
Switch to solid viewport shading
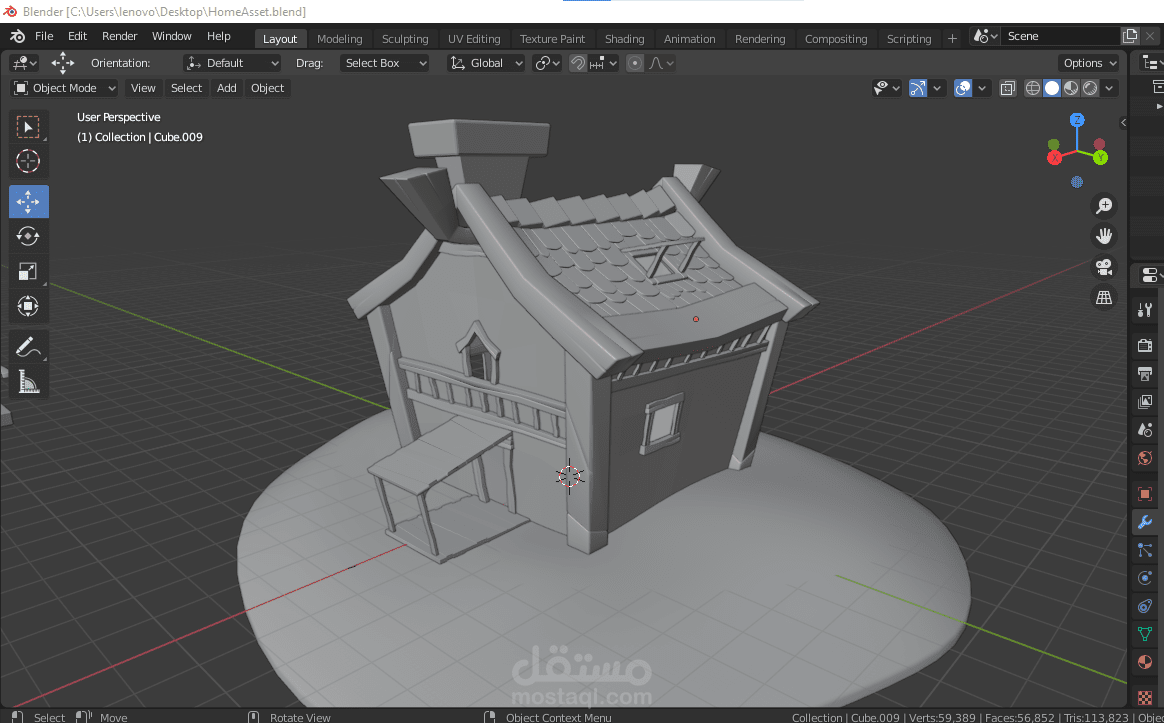[x=1052, y=88]
